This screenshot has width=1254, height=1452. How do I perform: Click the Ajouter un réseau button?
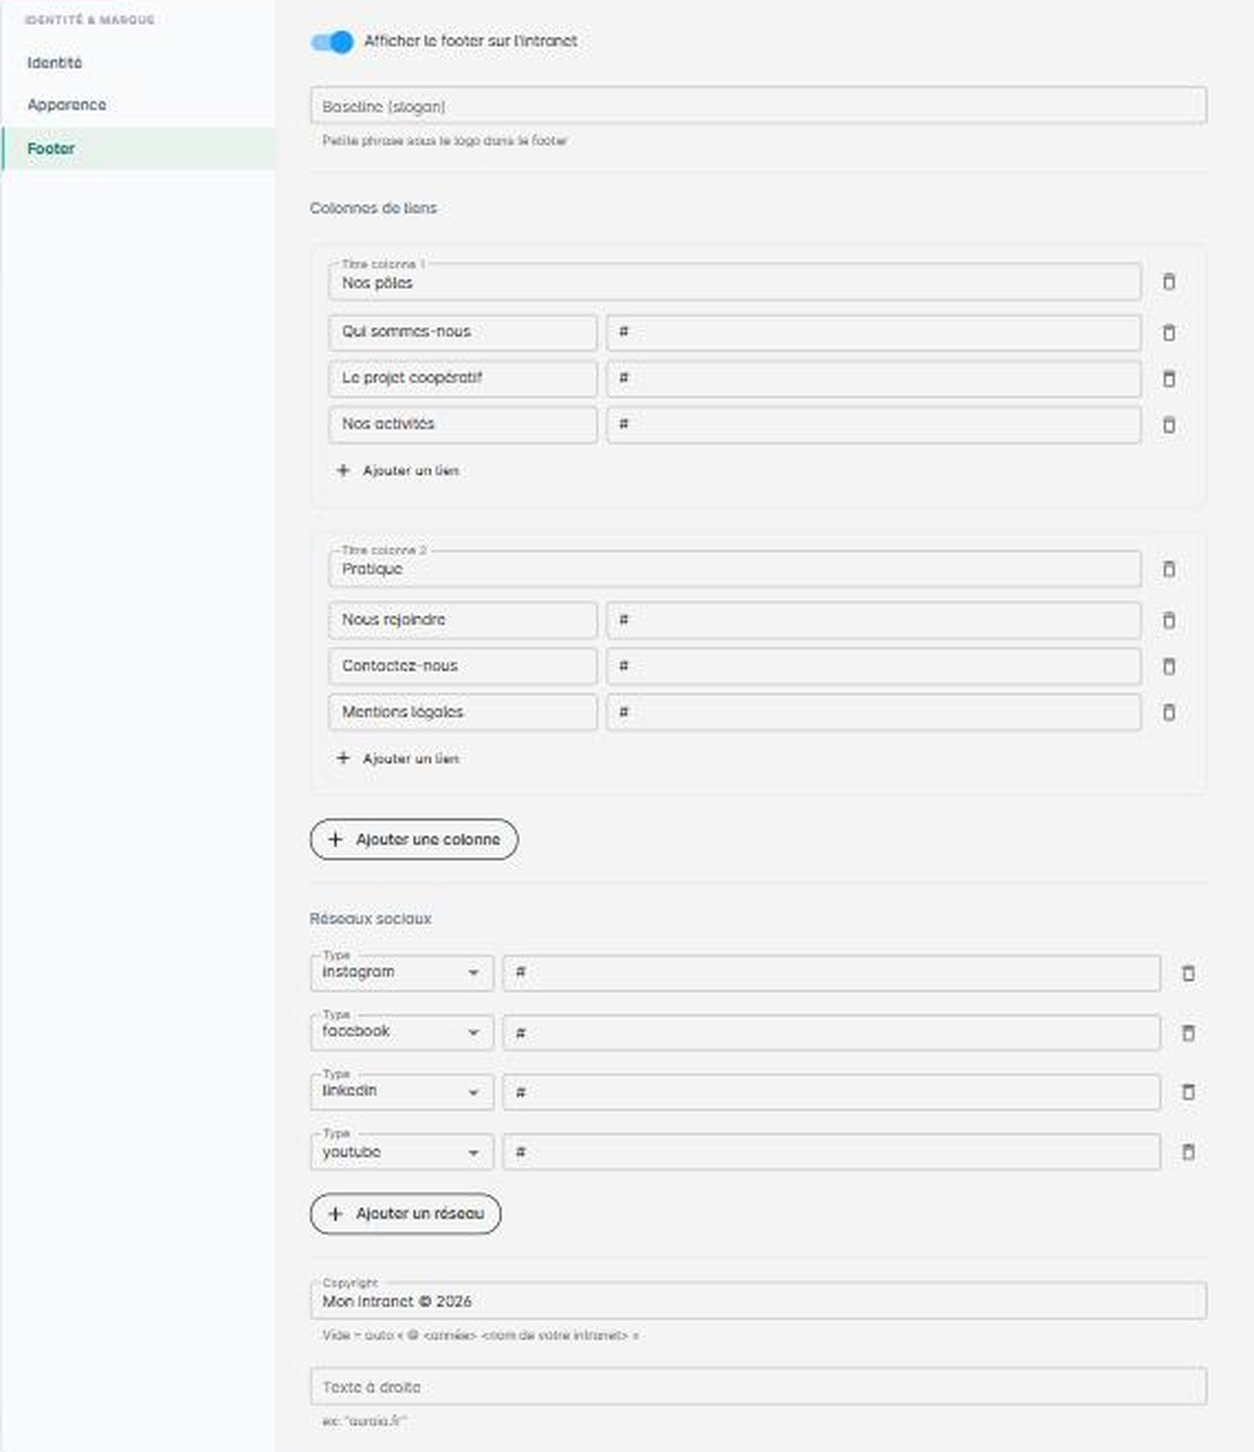[406, 1213]
